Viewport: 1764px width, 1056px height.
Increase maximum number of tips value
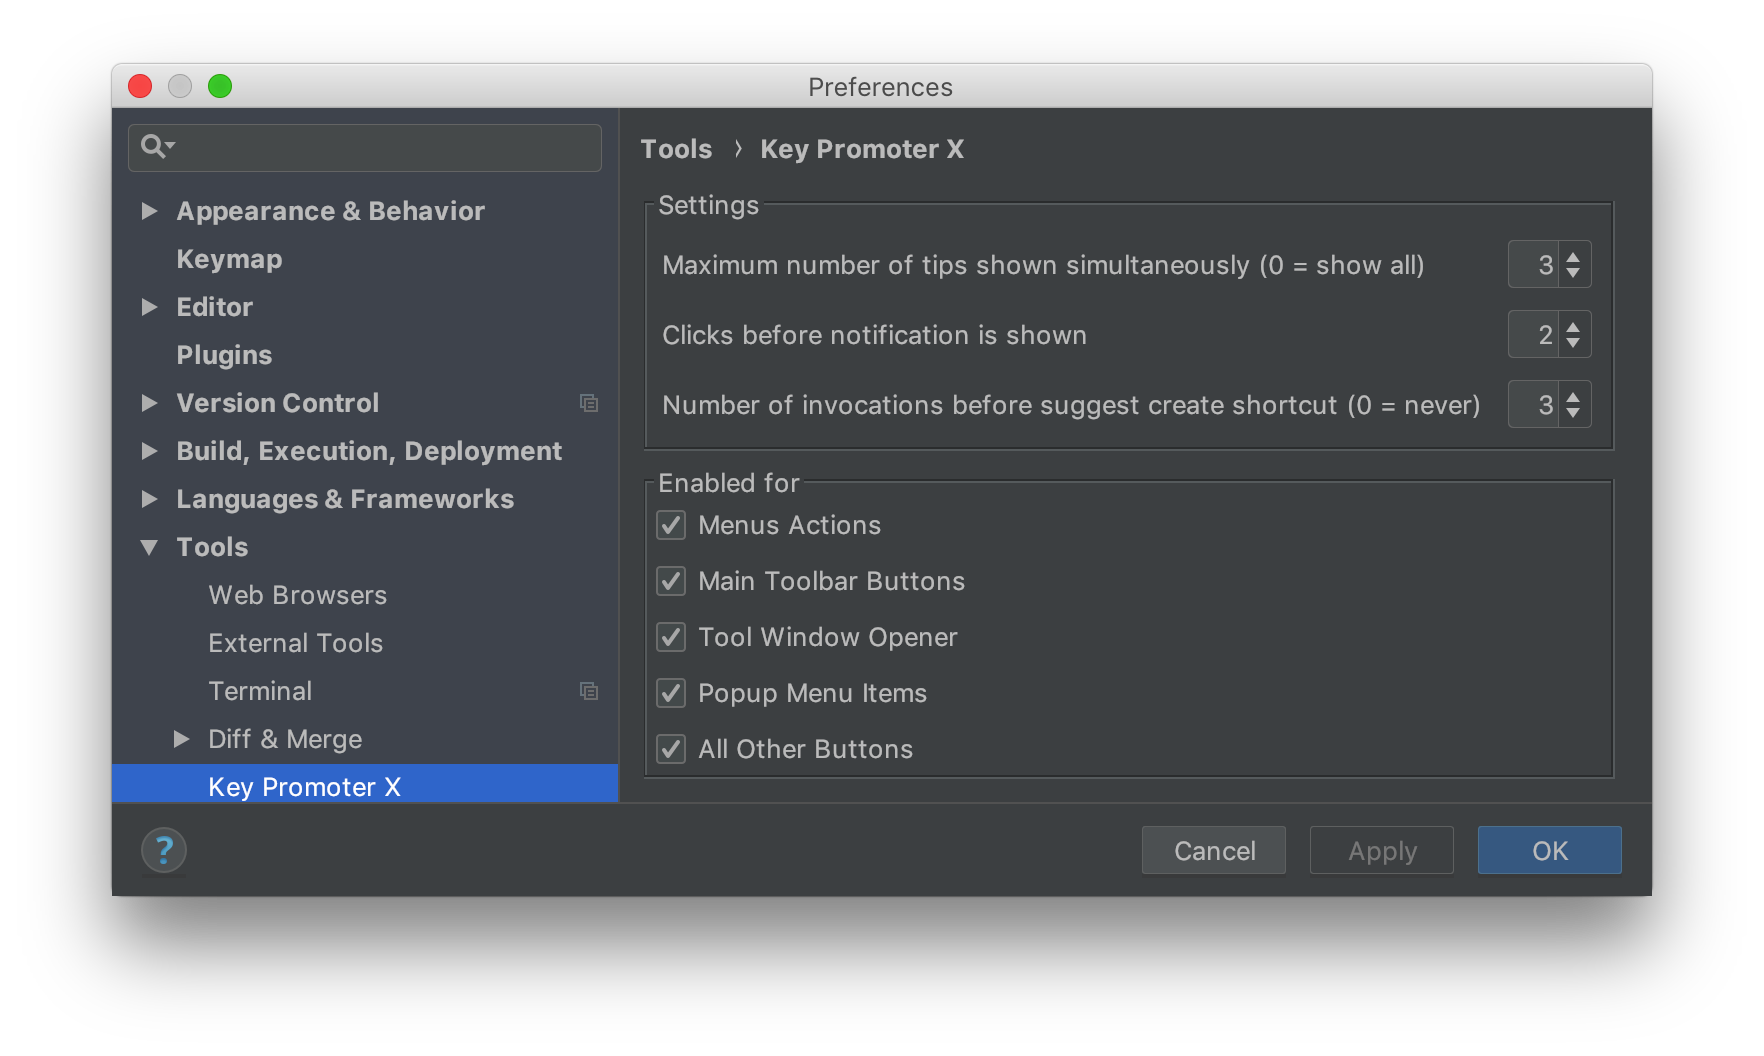[x=1573, y=257]
